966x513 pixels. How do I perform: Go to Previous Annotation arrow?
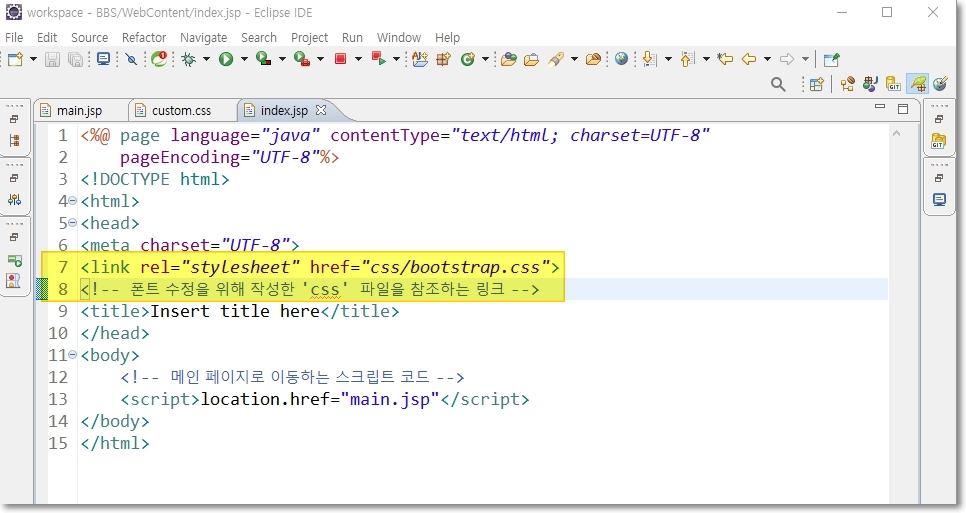(688, 59)
